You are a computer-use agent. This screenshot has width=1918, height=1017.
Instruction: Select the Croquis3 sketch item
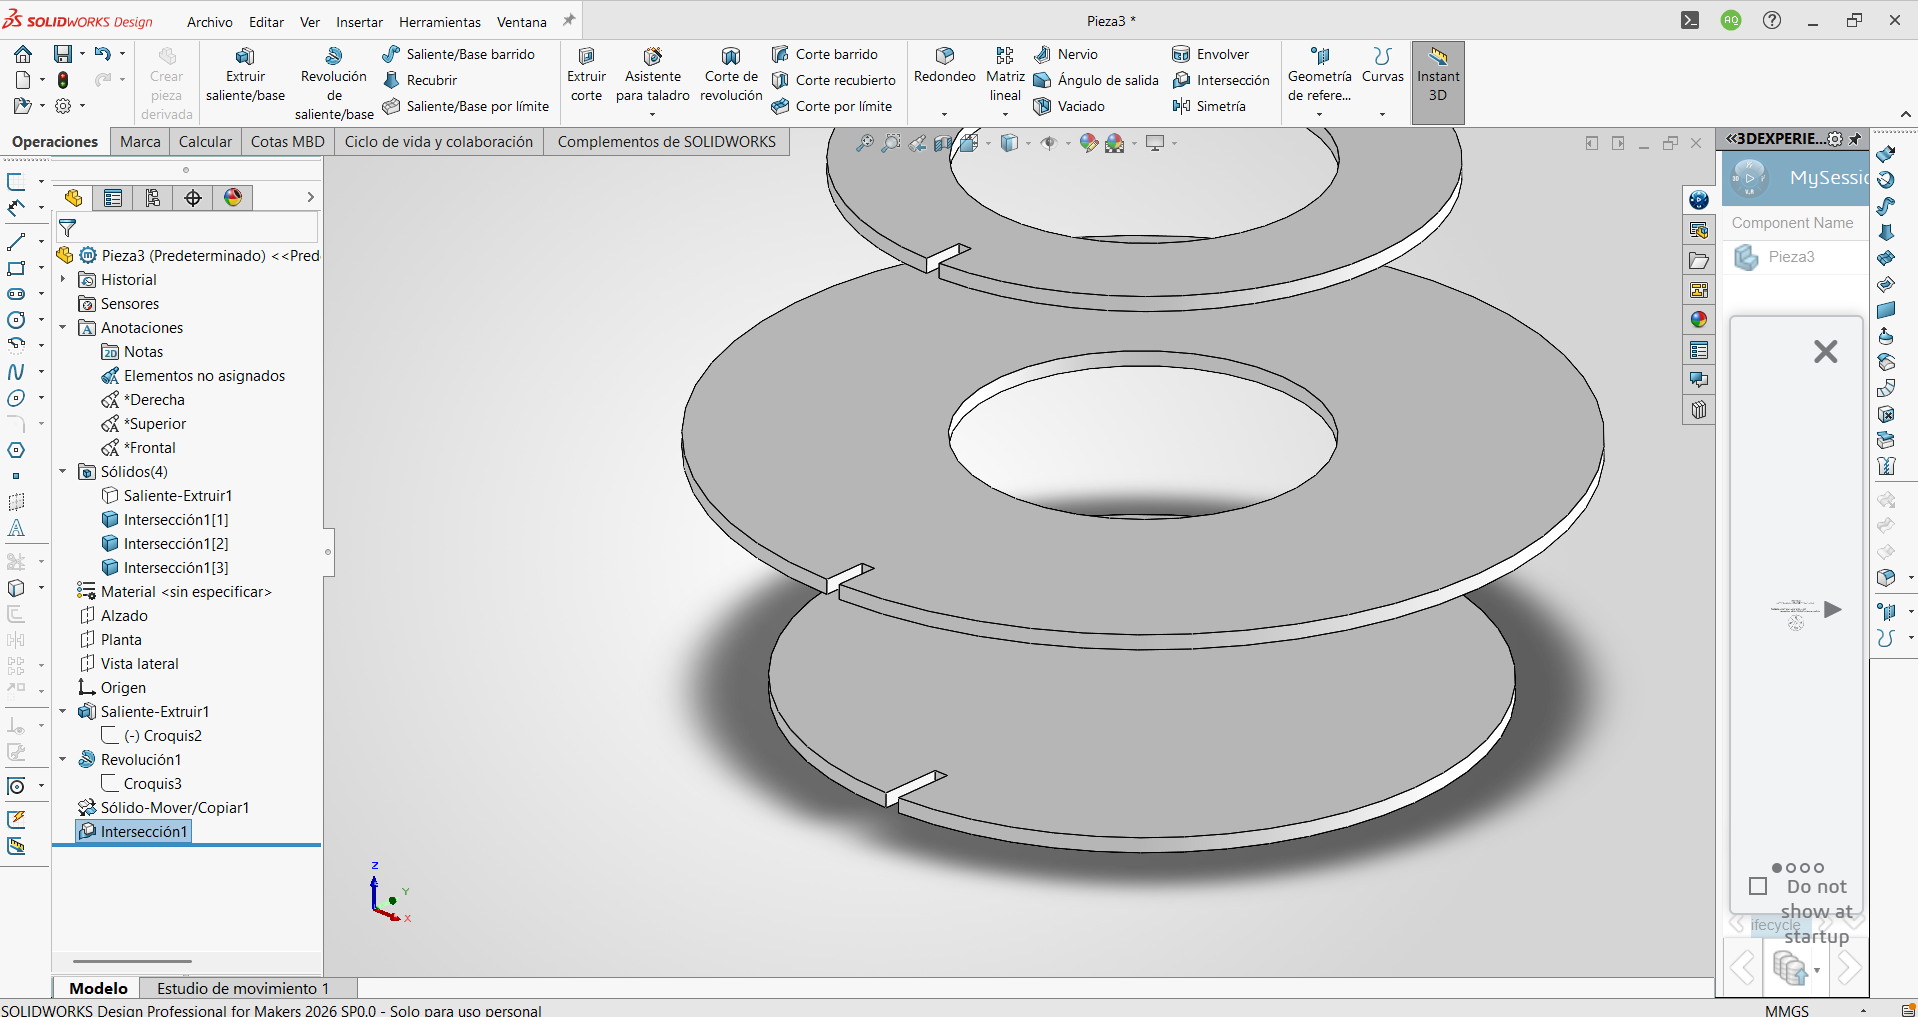(142, 784)
